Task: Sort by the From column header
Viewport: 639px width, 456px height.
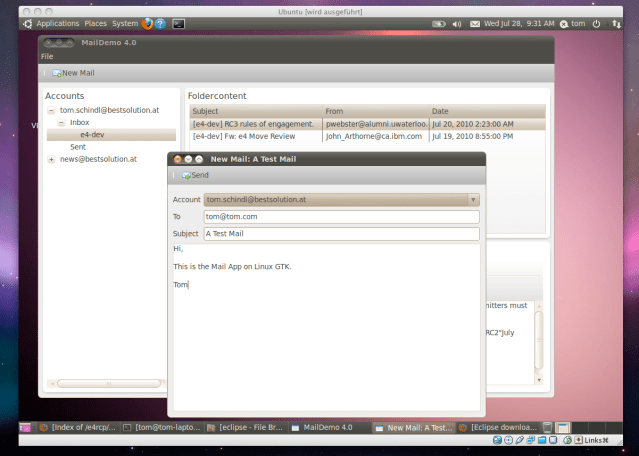Action: tap(375, 111)
